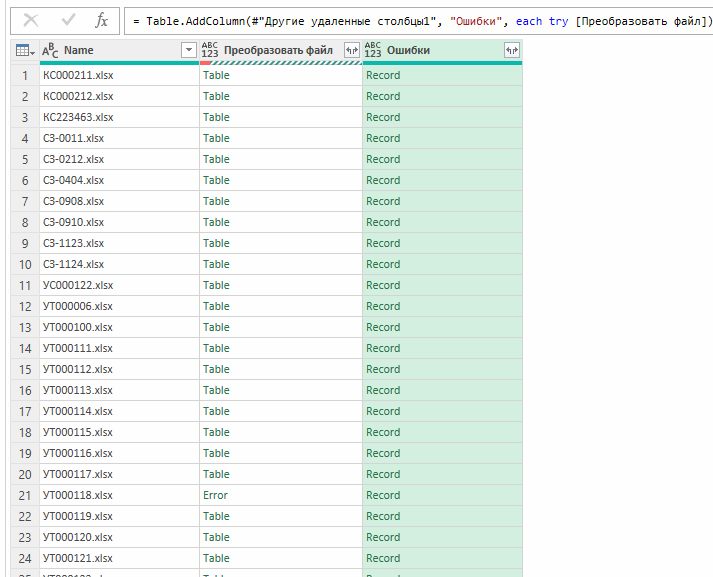
Task: Select the Ошибки column header
Action: click(442, 50)
